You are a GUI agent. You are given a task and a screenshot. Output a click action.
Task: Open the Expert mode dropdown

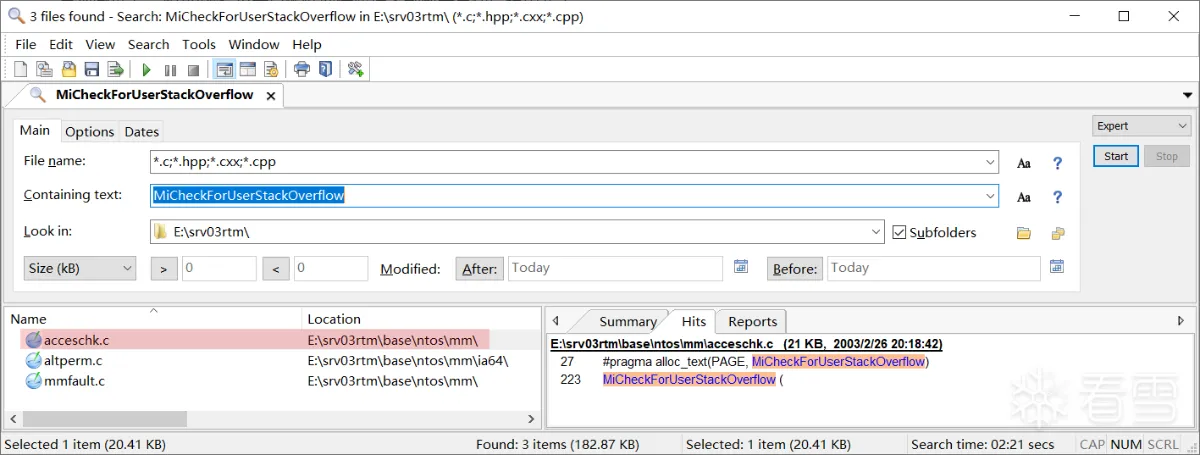pos(1141,126)
